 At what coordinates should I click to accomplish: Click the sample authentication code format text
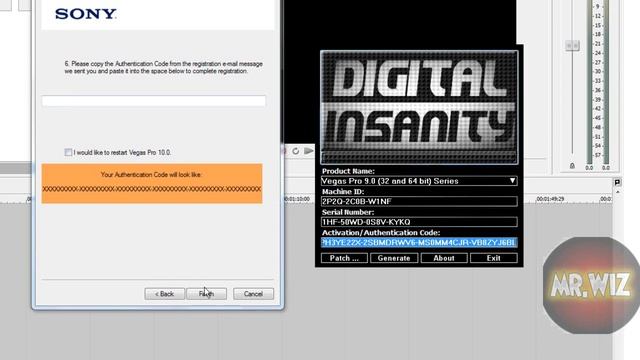[152, 189]
